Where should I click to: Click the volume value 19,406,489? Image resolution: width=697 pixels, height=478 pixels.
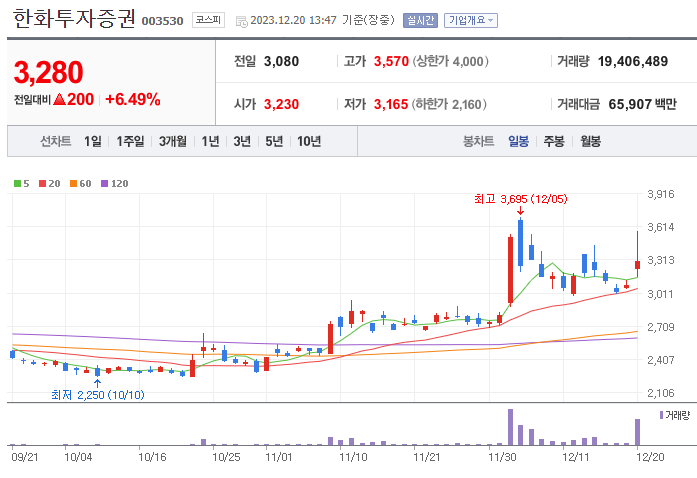(x=633, y=61)
